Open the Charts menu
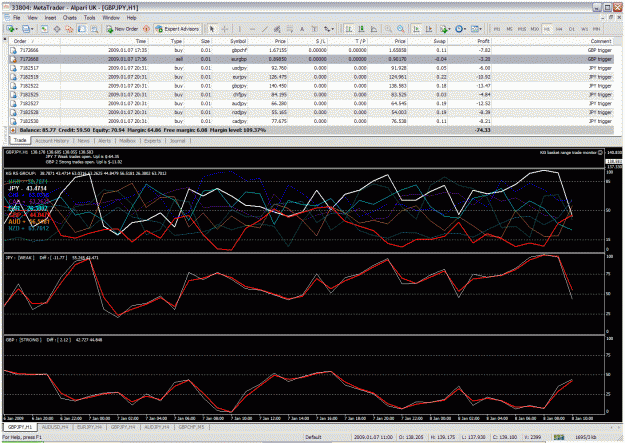Screen dimensions: 625x443 click(69, 18)
